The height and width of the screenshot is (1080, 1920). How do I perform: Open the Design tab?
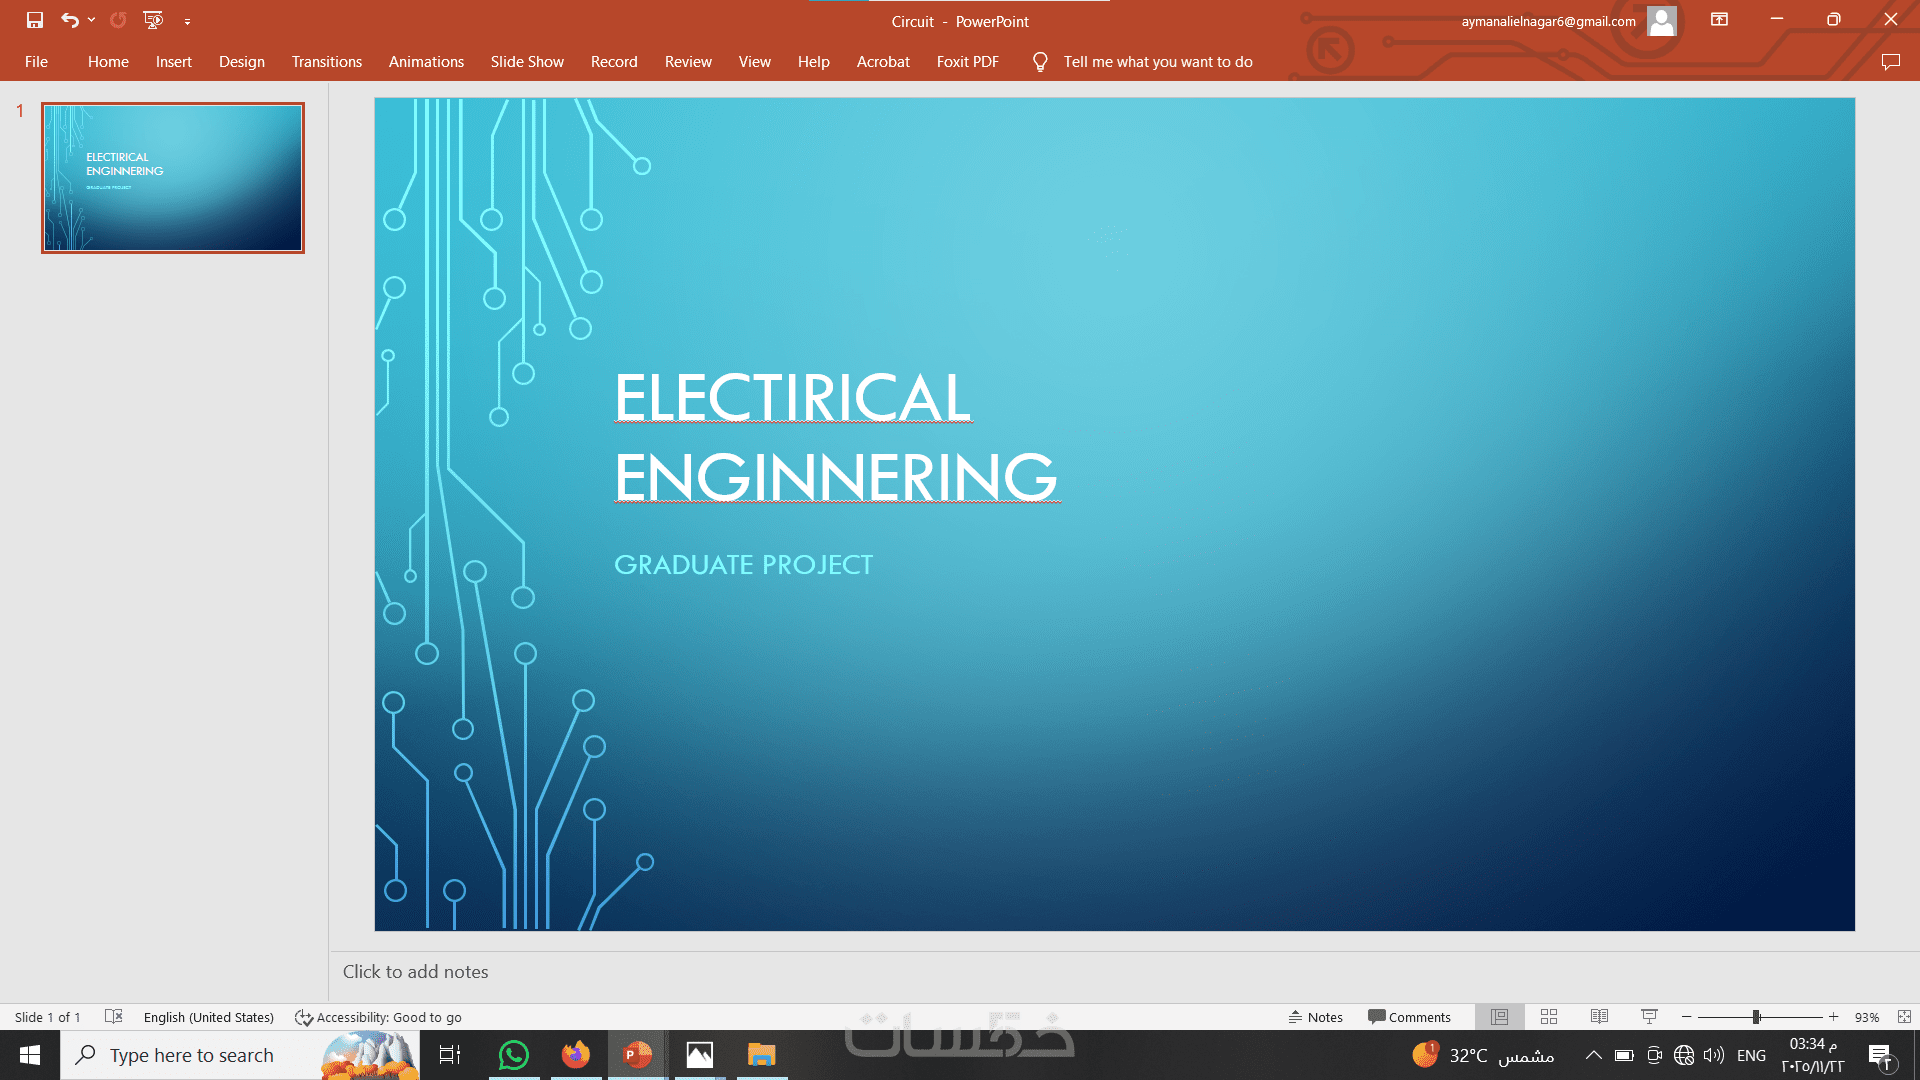[242, 62]
